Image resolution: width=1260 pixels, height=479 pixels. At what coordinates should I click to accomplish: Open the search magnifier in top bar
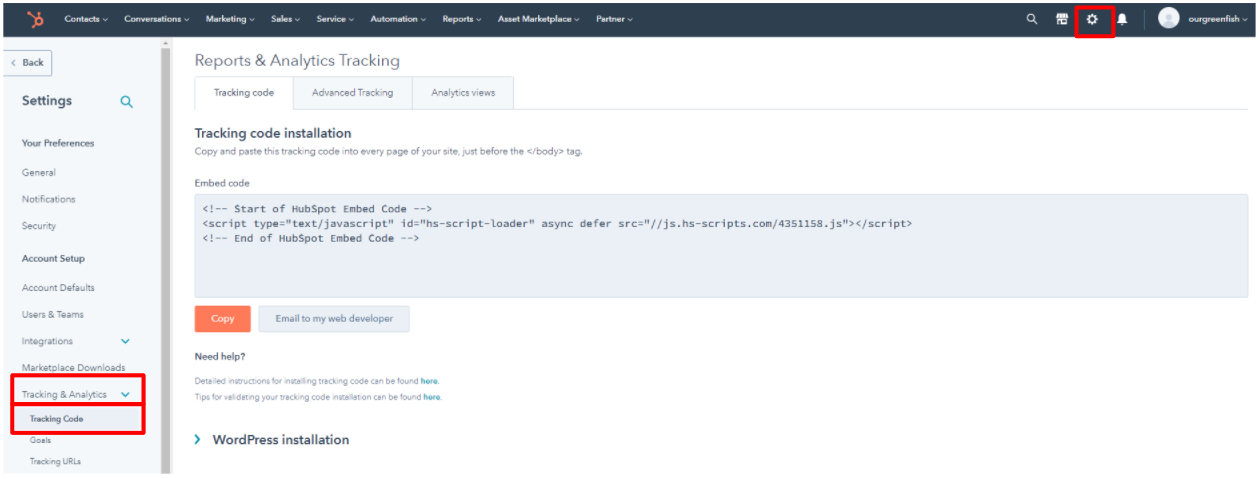click(1032, 19)
